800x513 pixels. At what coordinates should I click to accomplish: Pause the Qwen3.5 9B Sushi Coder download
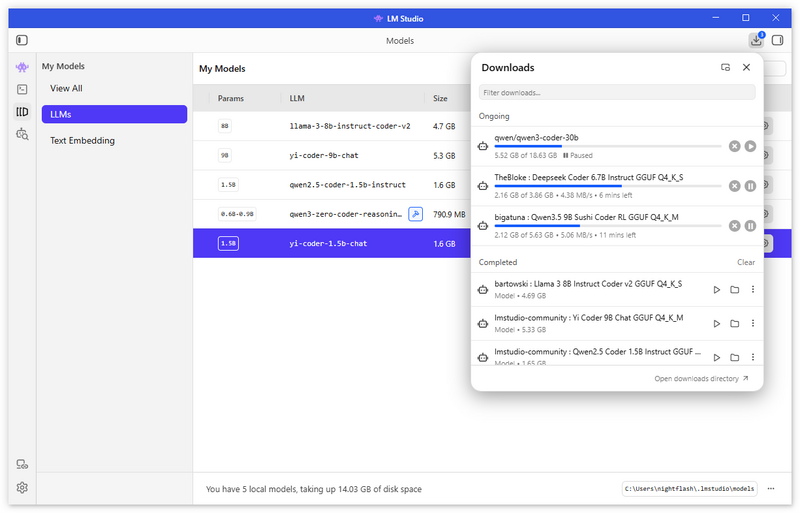[750, 226]
